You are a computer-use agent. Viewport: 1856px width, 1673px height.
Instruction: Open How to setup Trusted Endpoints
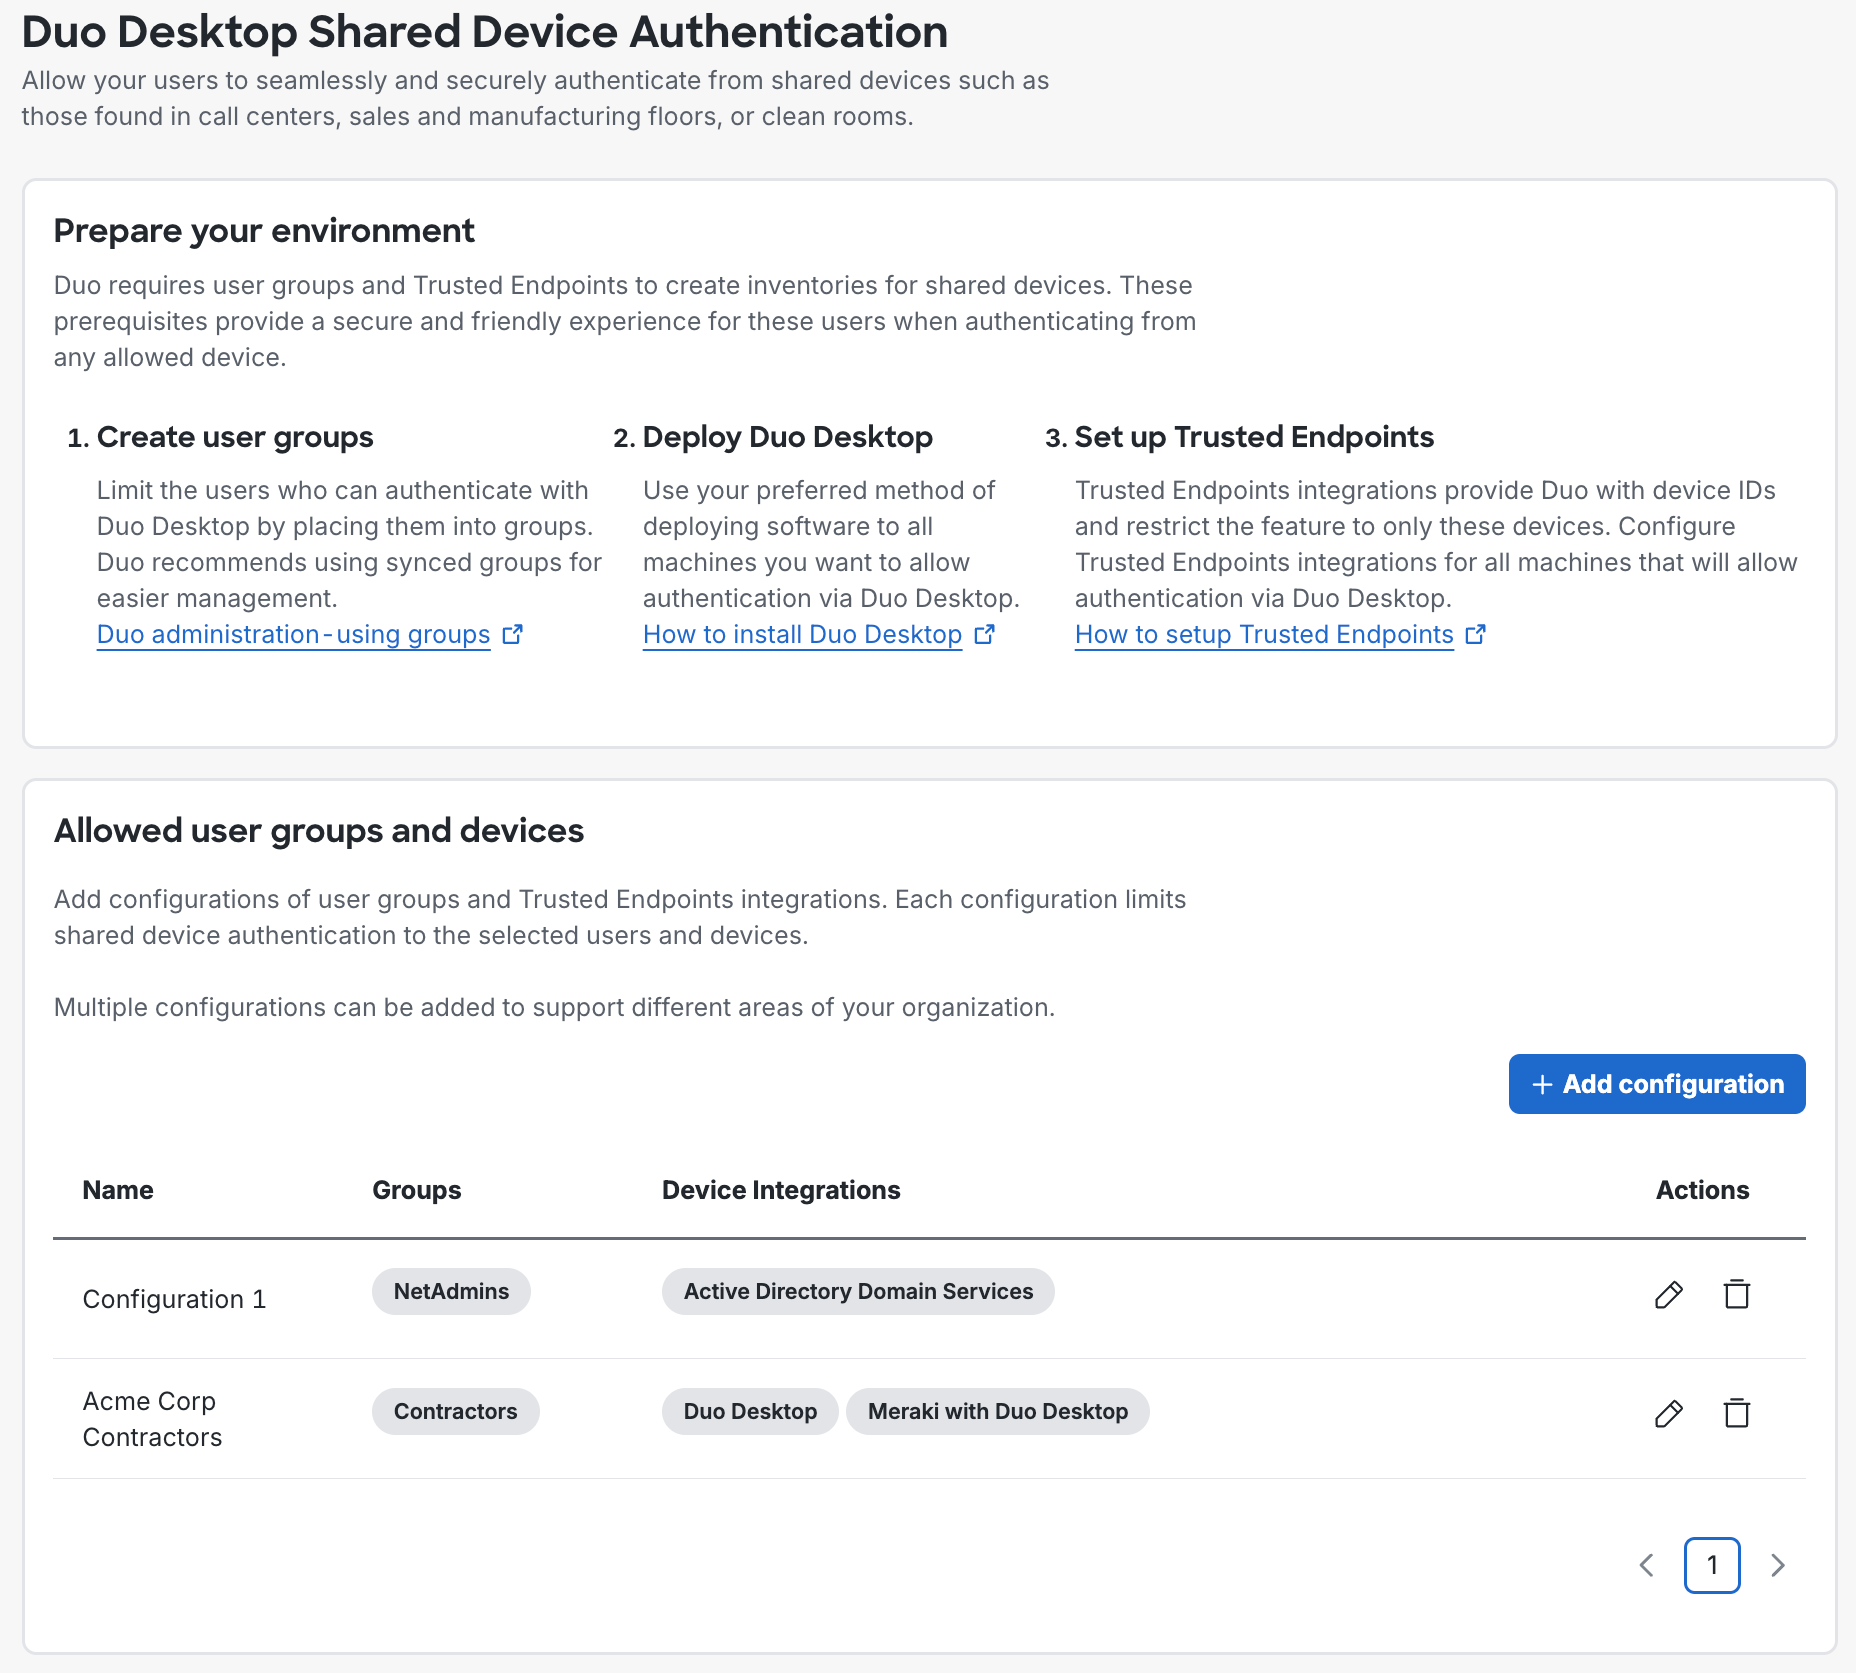1263,634
